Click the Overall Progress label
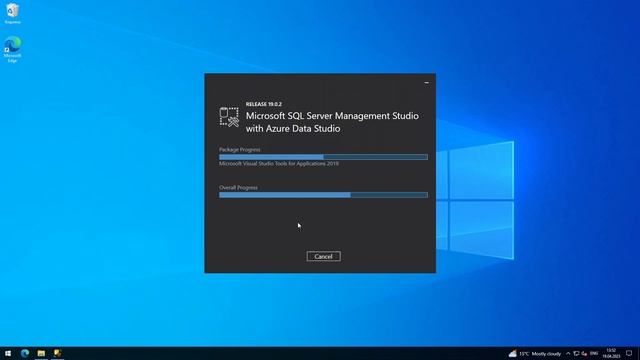This screenshot has width=640, height=360. point(238,187)
